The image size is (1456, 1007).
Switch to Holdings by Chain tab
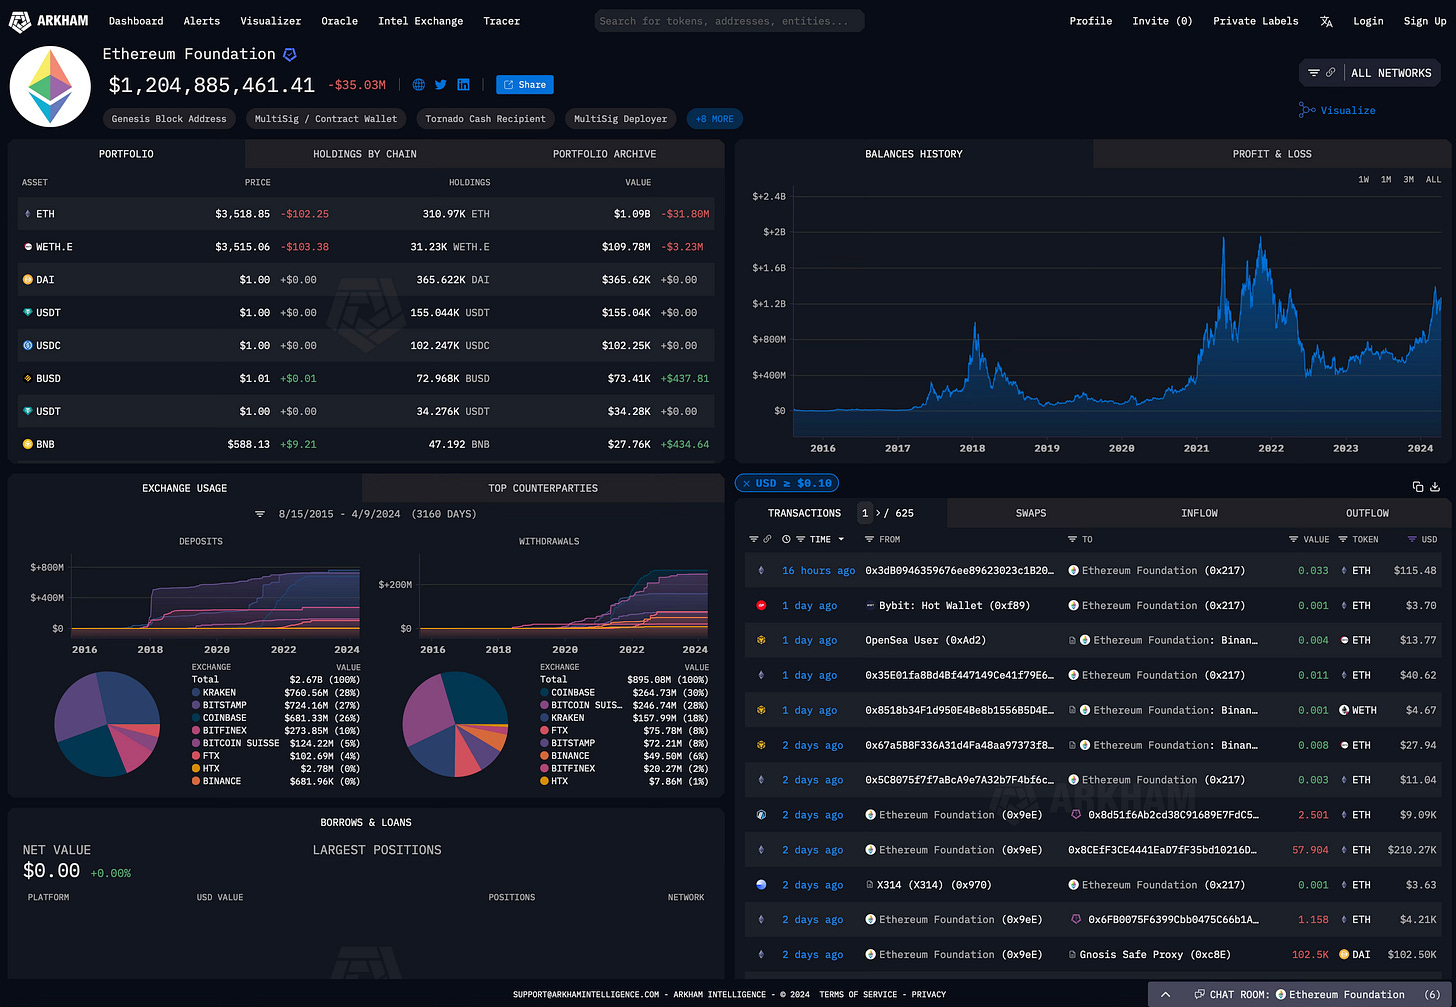[365, 154]
